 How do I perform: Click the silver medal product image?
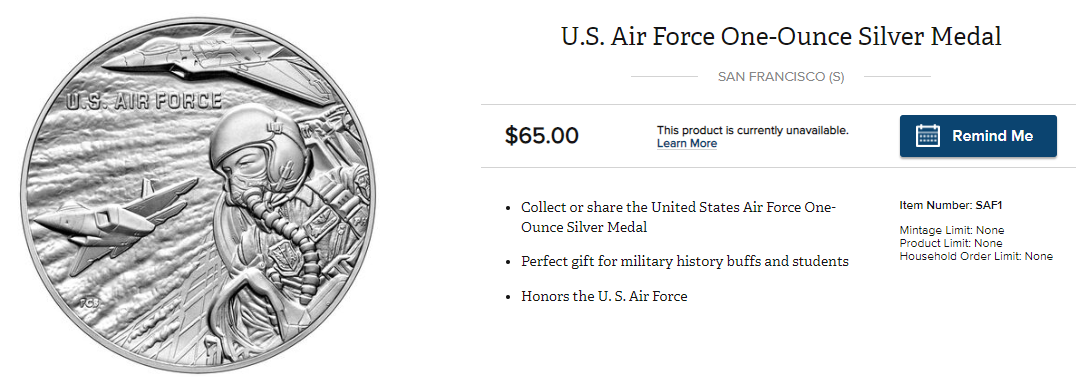point(199,194)
